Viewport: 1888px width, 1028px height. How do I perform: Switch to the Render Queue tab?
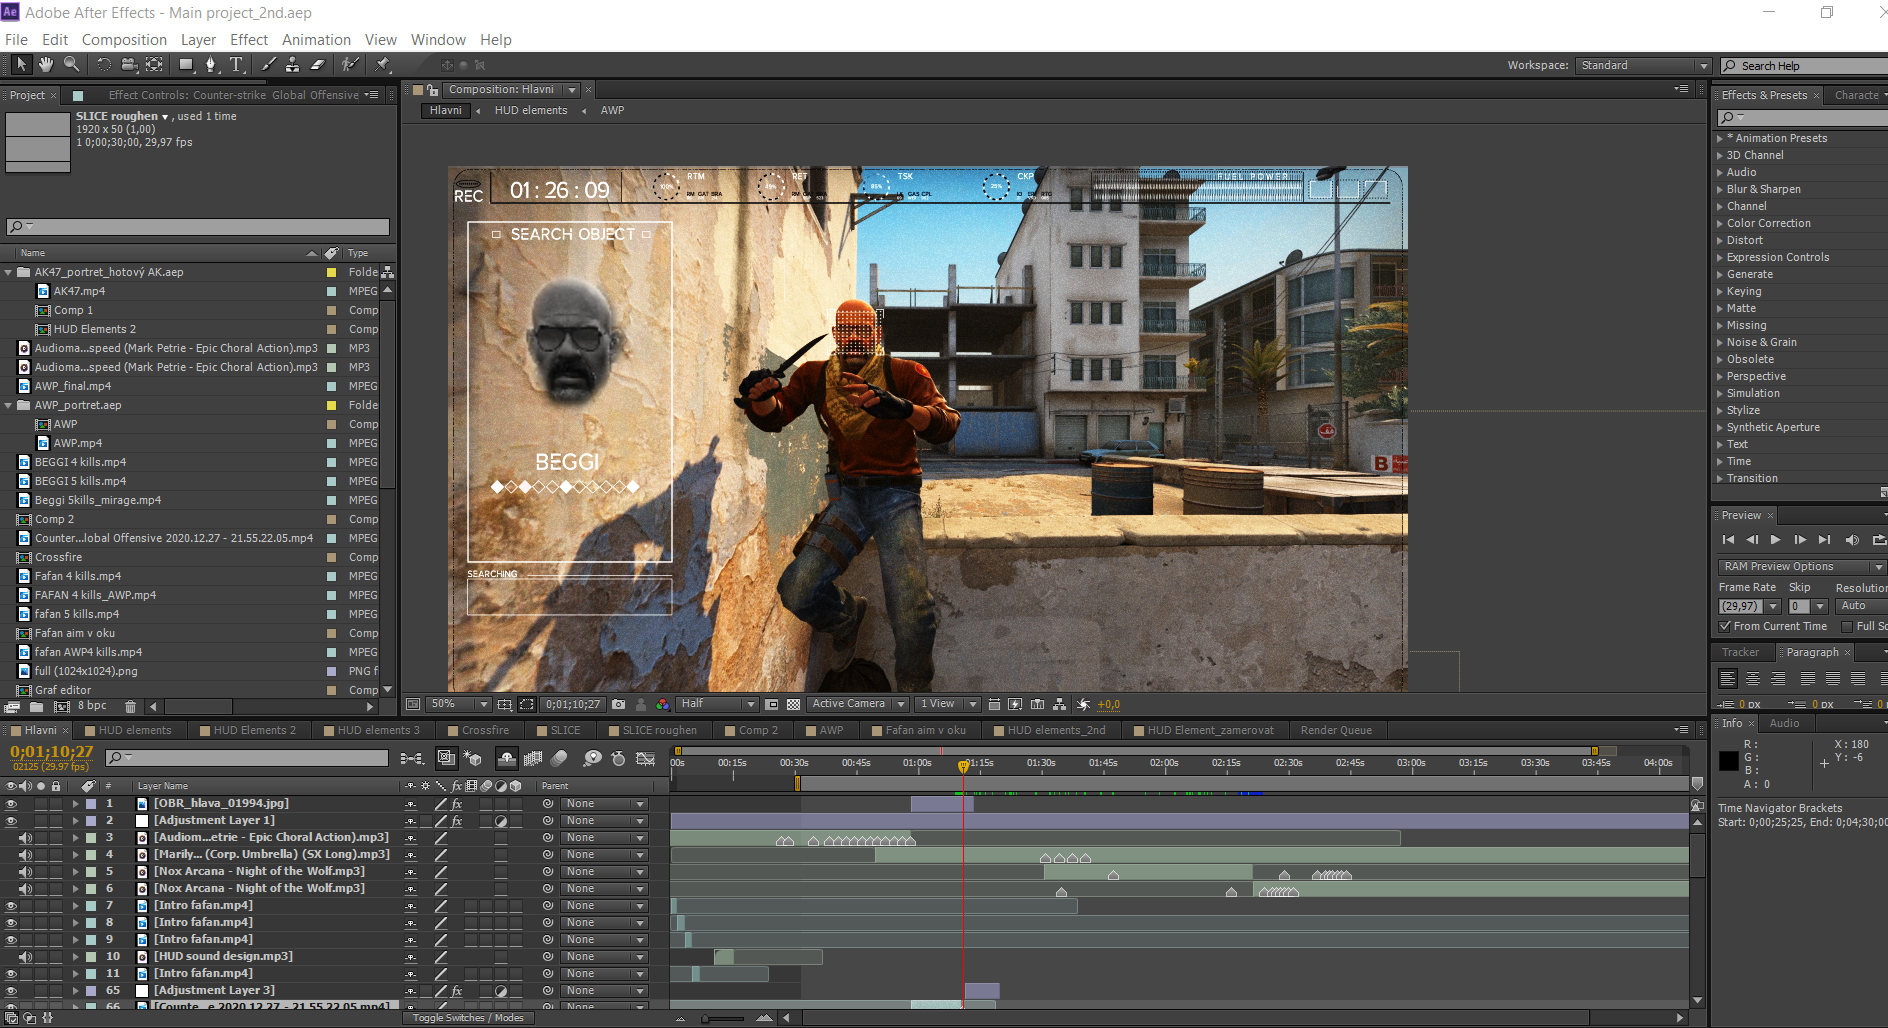(1336, 730)
